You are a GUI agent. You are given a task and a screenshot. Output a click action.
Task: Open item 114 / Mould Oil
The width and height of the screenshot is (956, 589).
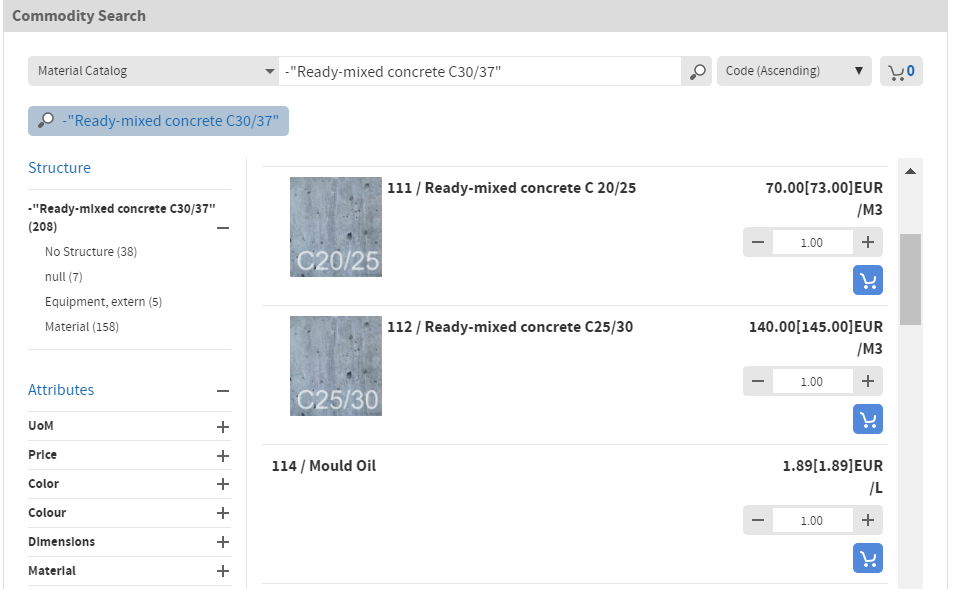(x=324, y=466)
